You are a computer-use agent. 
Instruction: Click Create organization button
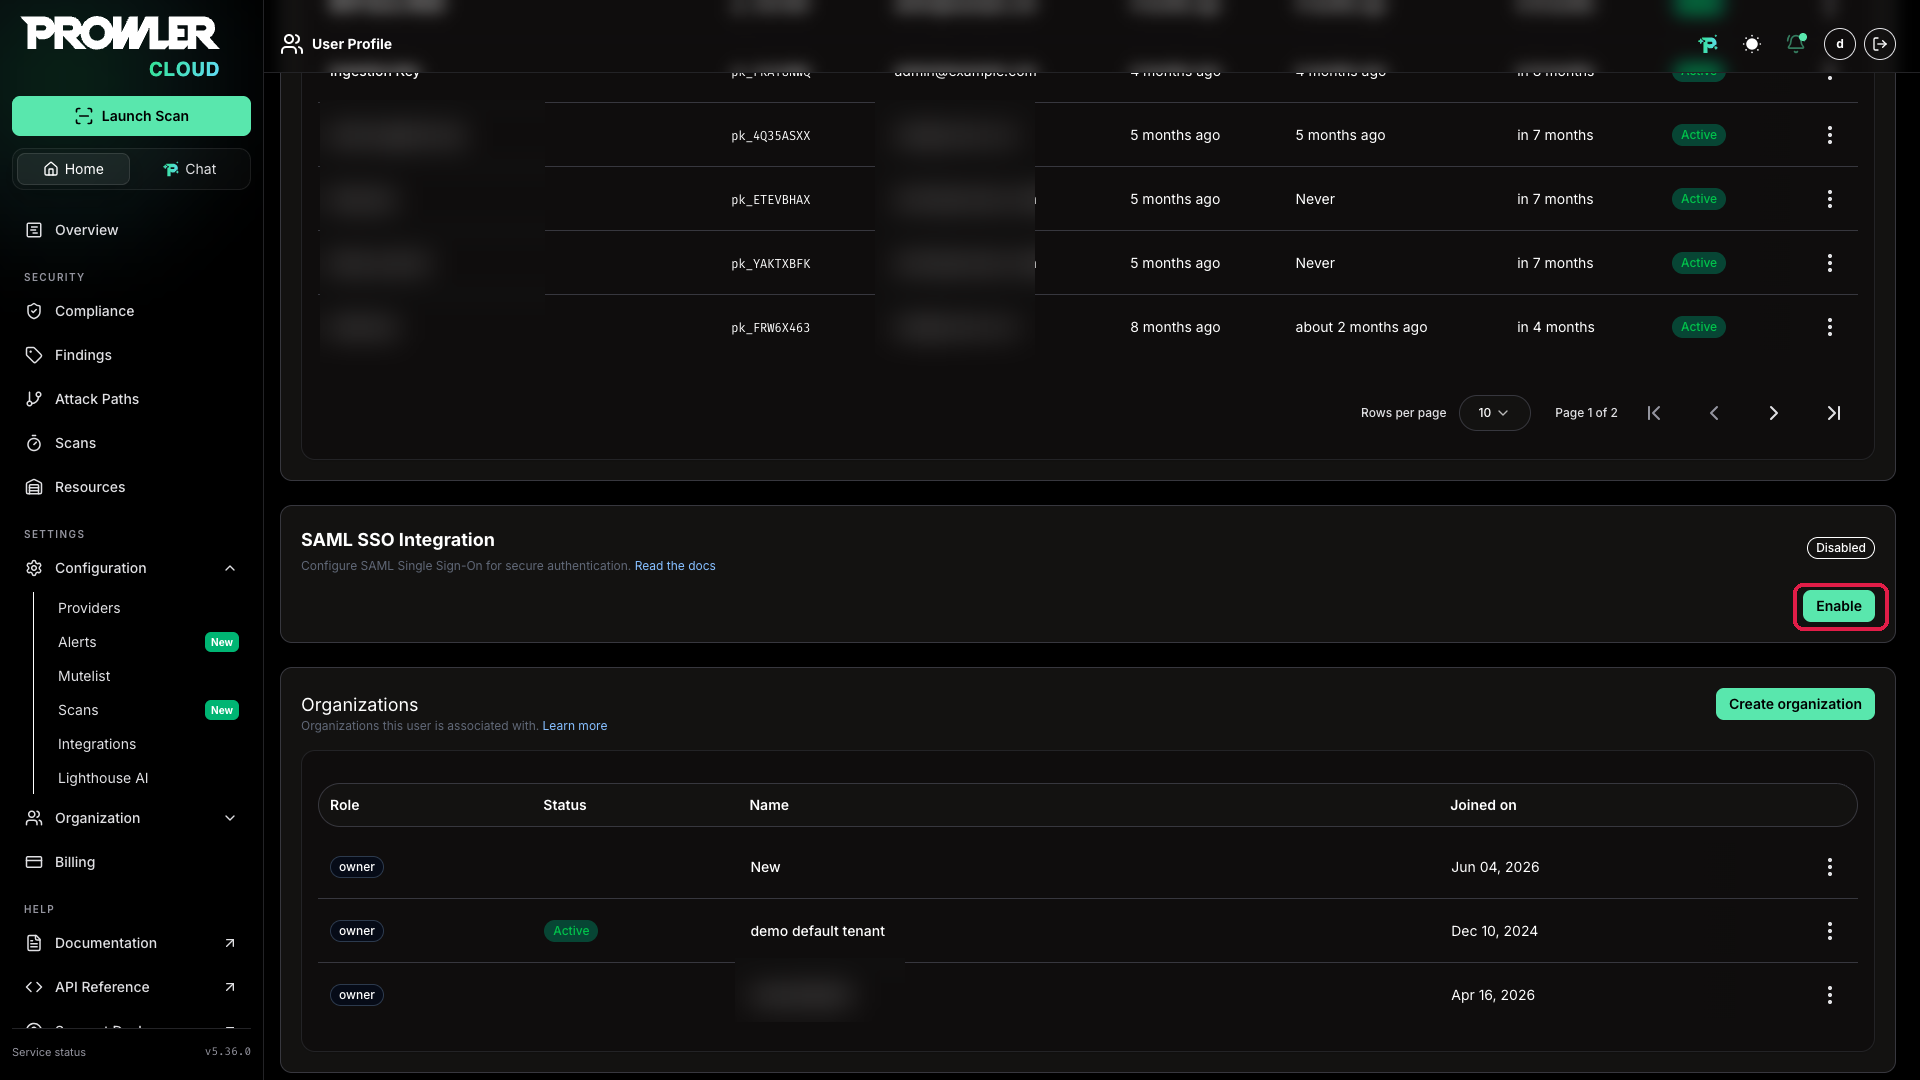point(1795,704)
